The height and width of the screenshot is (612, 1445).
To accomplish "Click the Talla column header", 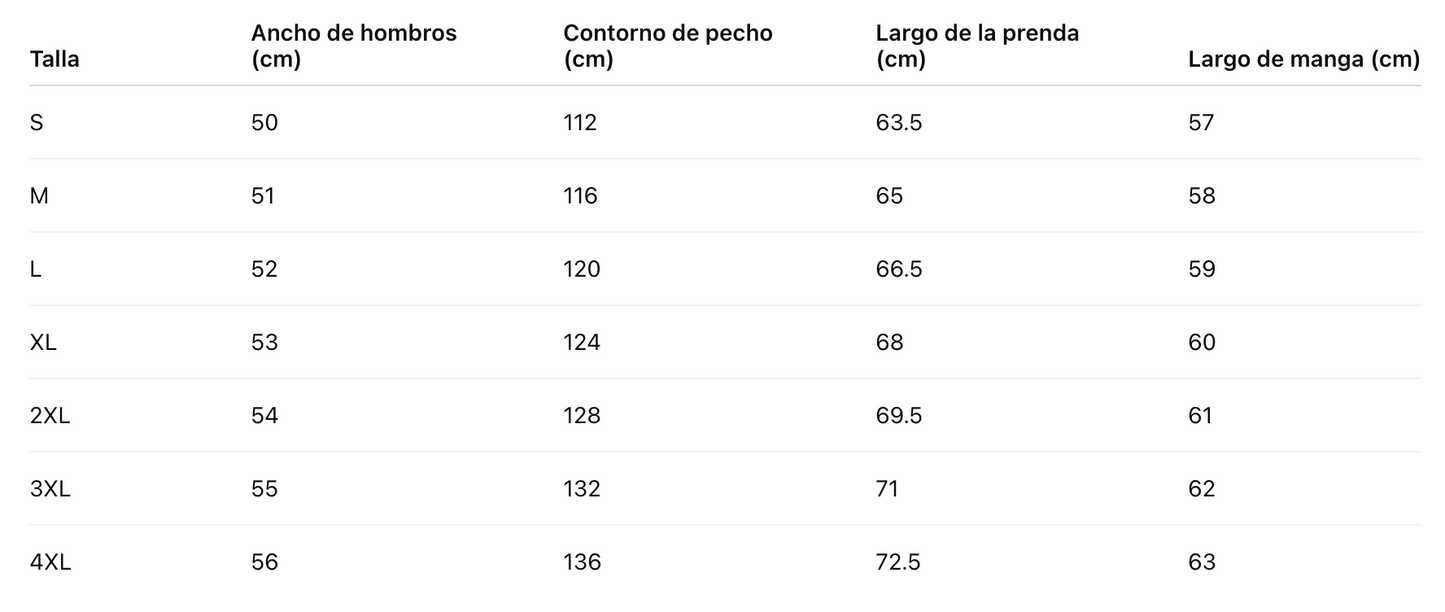I will click(55, 59).
